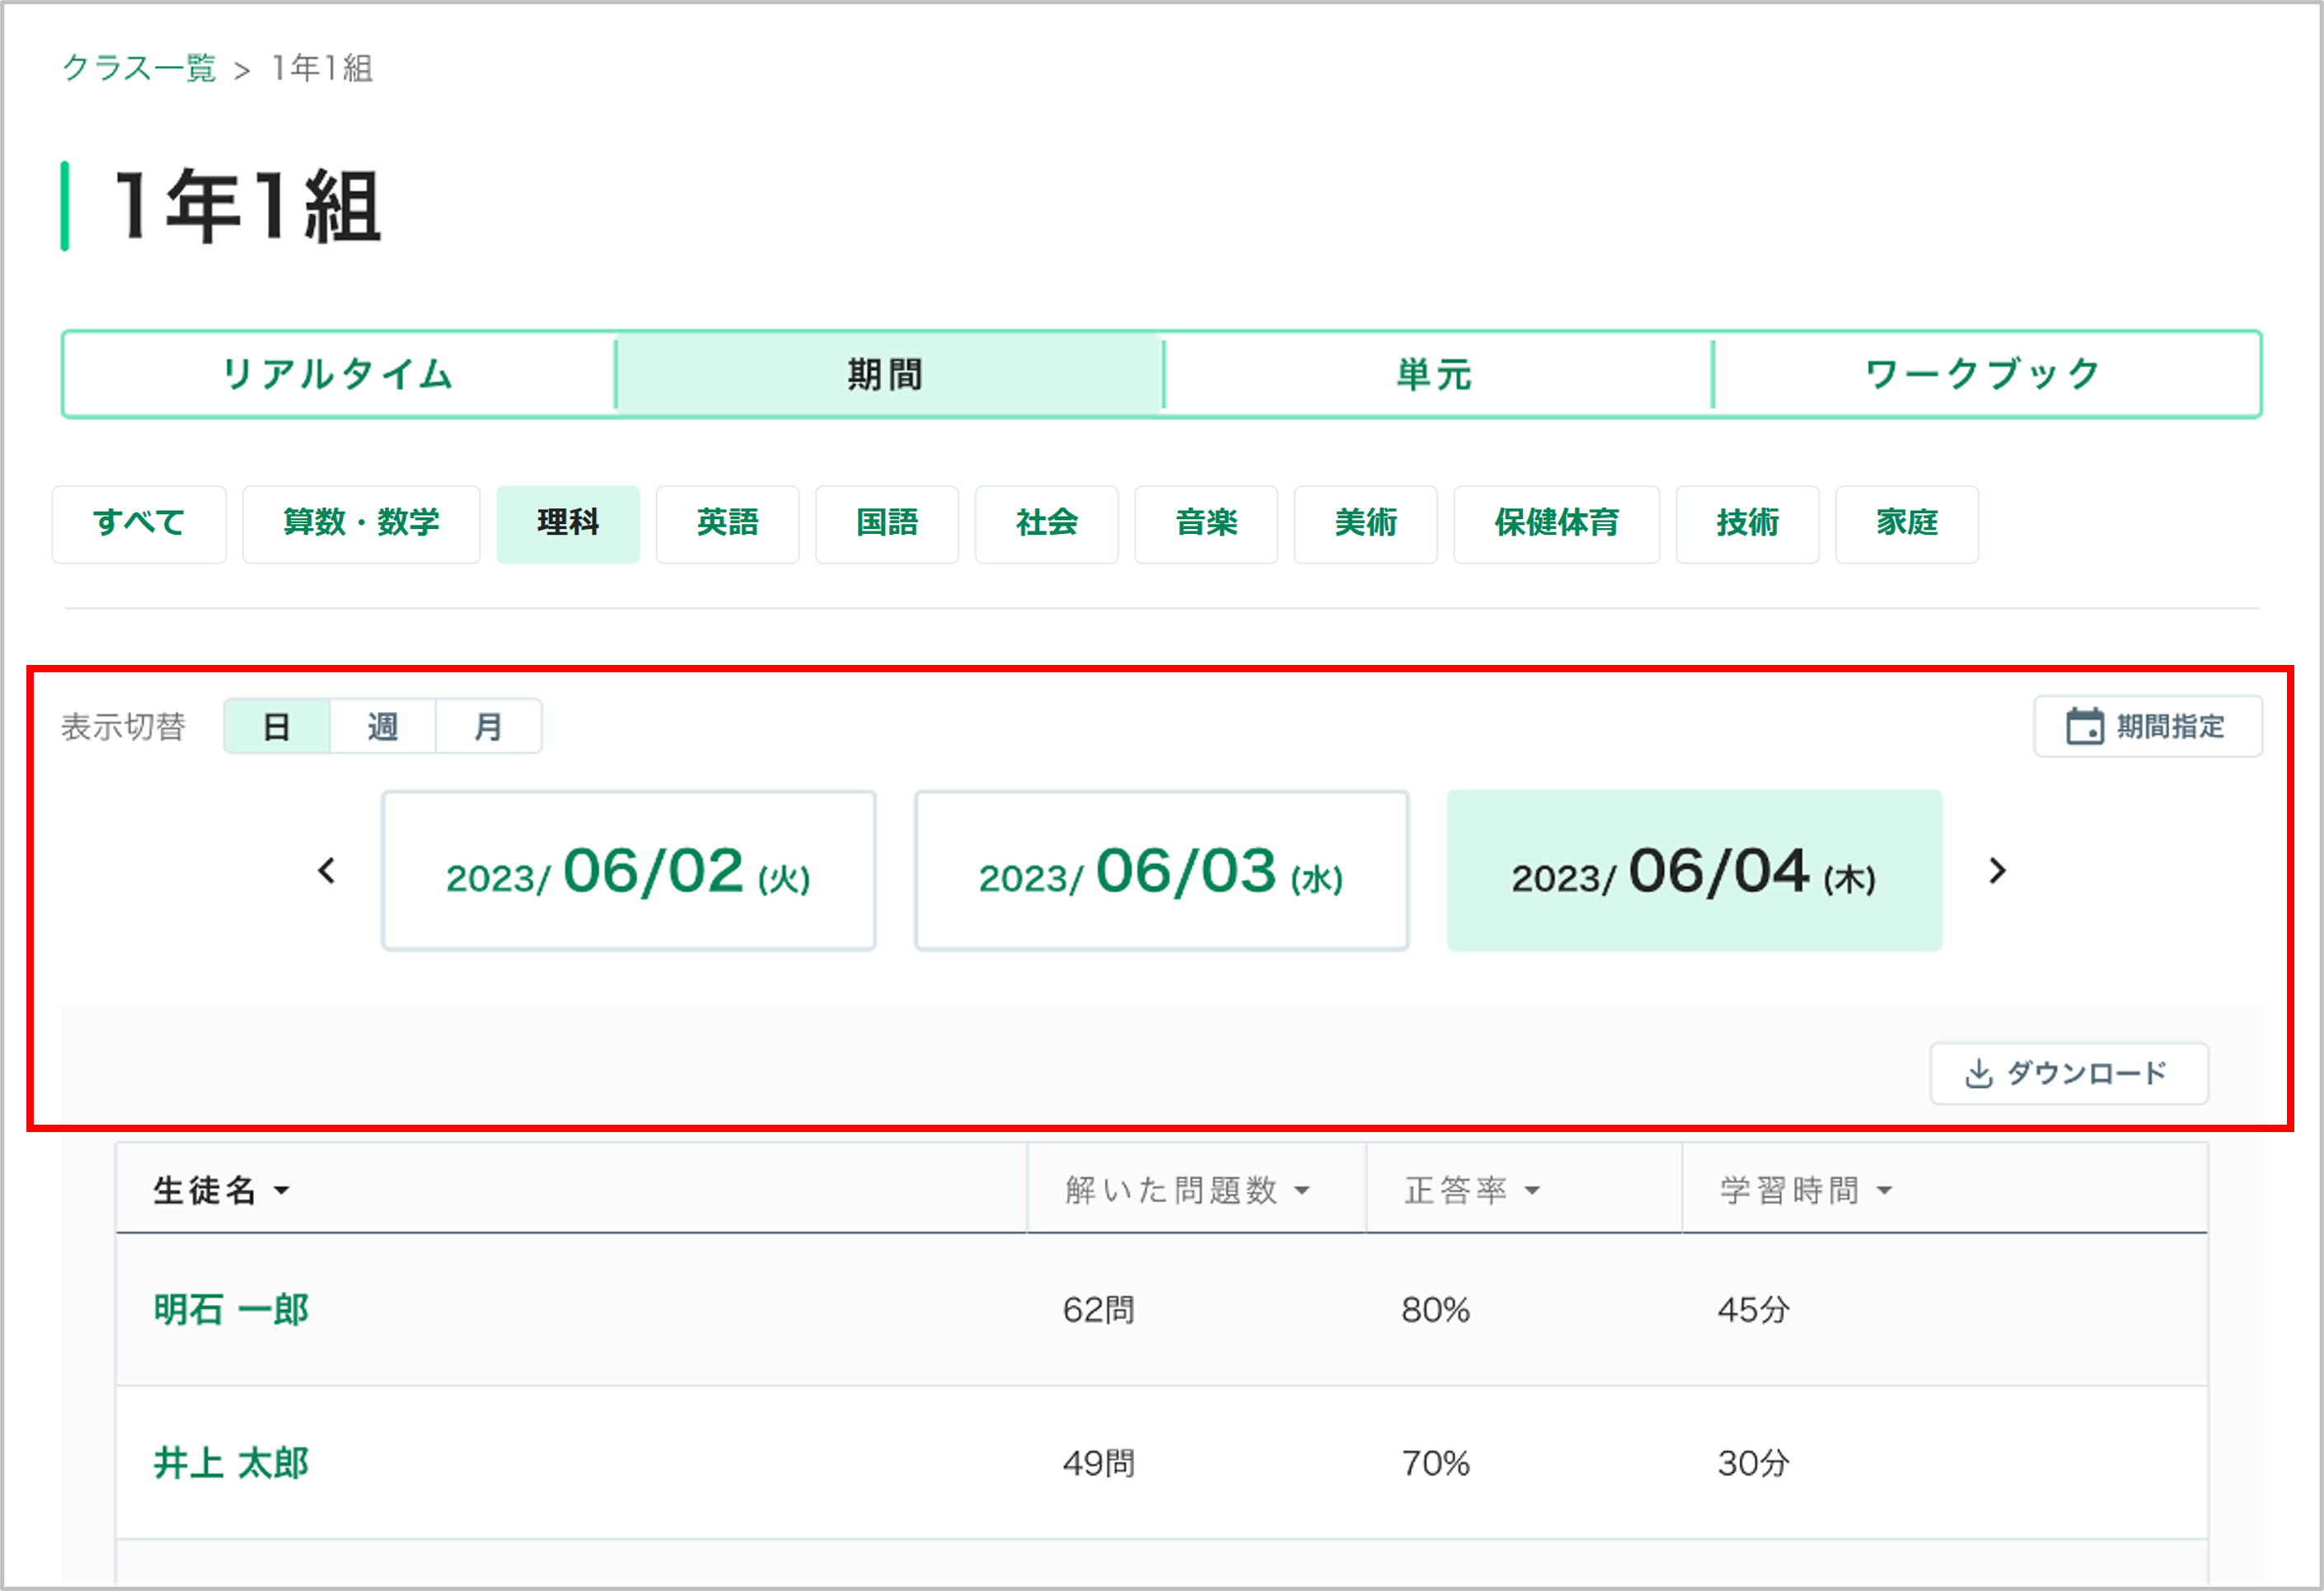Click the 45分 study time value
Image resolution: width=2324 pixels, height=1591 pixels.
coord(1754,1310)
